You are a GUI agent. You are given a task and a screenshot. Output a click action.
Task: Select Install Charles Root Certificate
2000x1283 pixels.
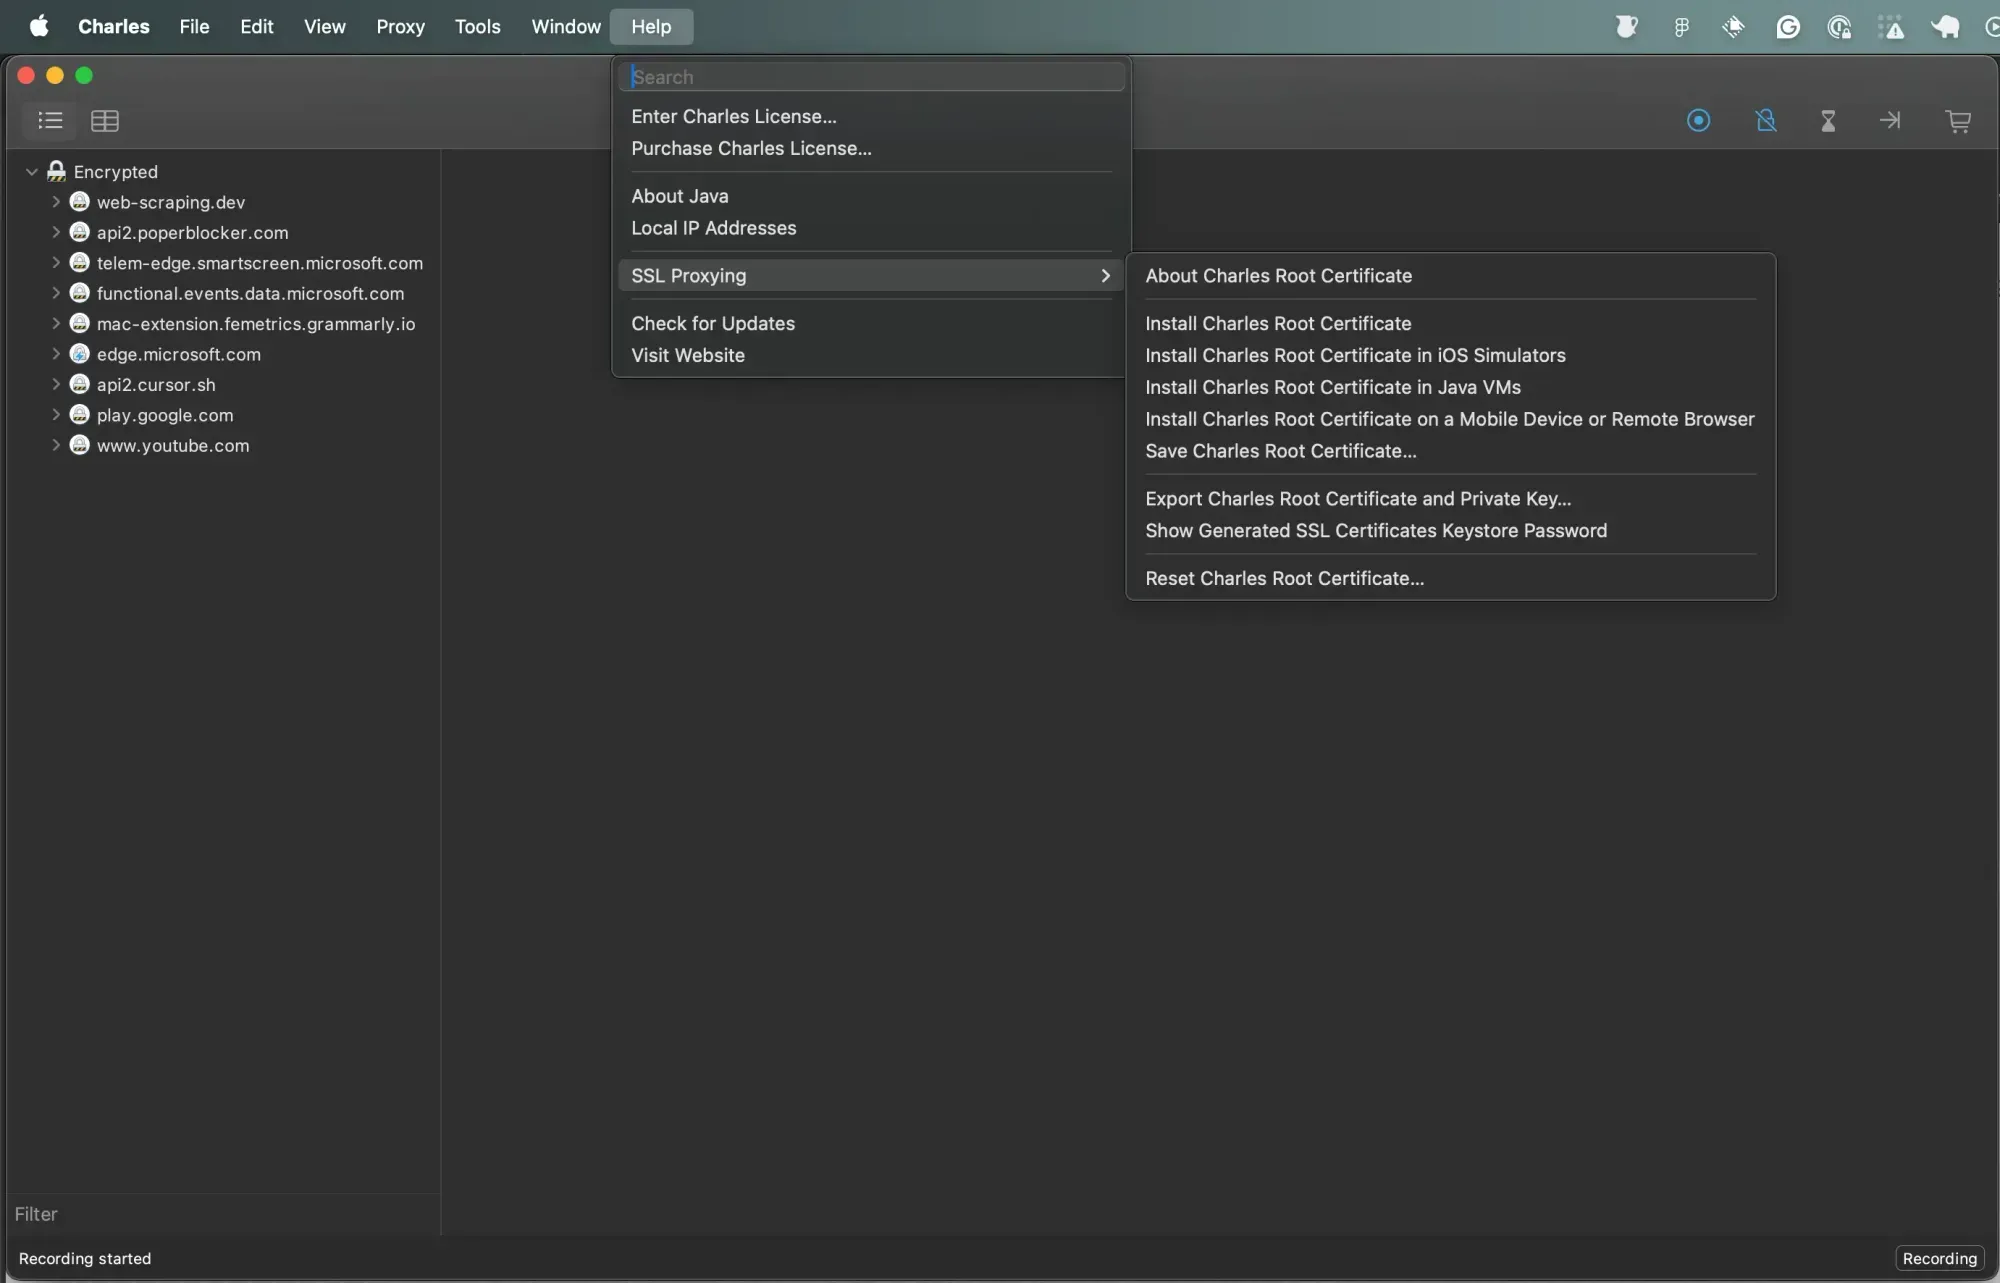pos(1278,323)
